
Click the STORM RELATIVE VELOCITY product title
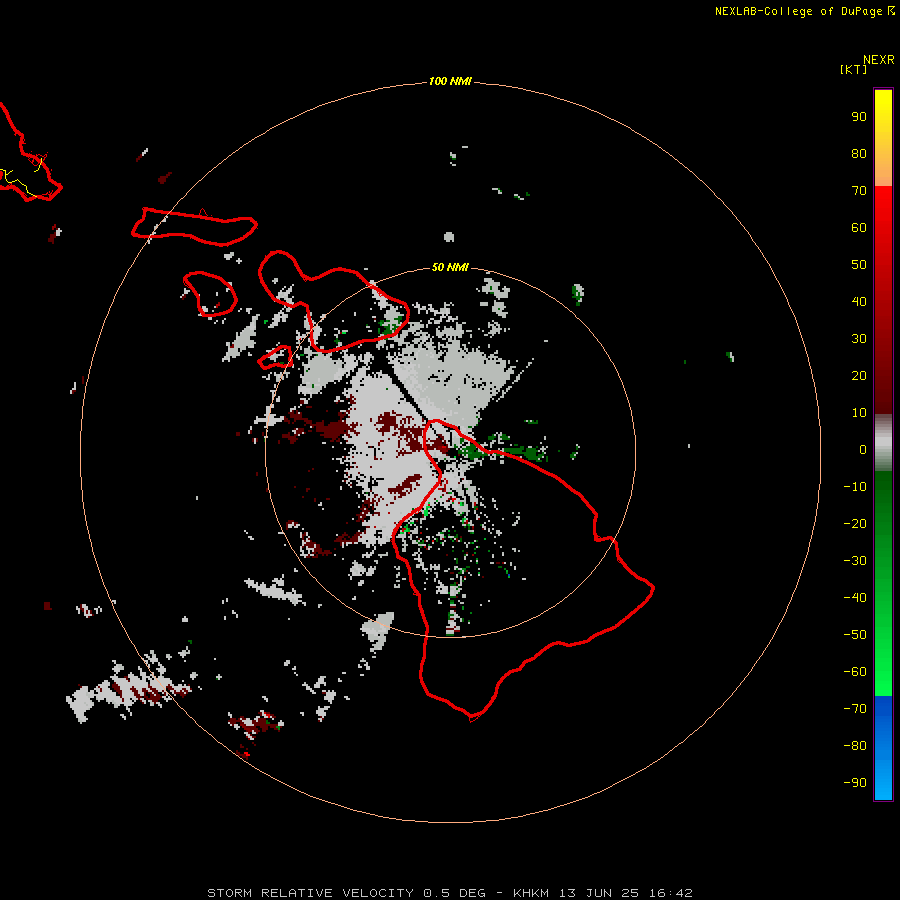310,893
